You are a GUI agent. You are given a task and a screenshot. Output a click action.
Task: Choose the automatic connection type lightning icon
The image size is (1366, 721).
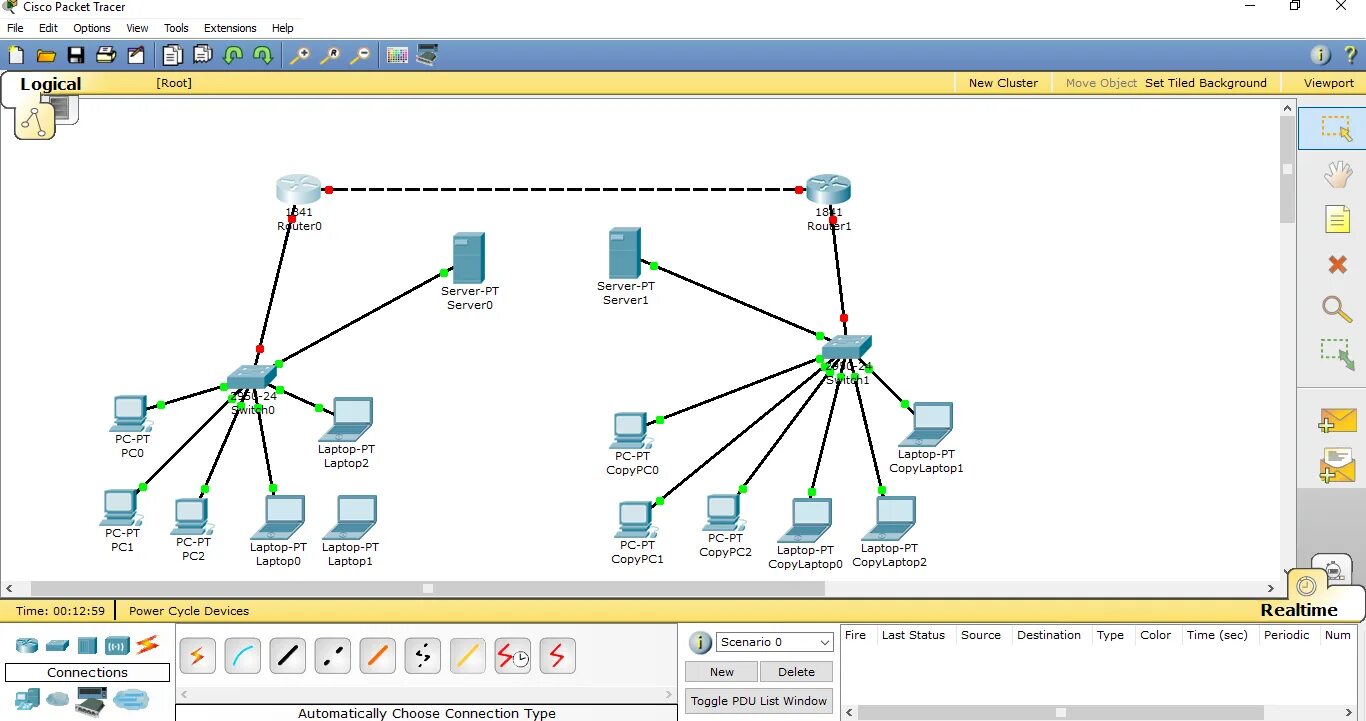[197, 656]
